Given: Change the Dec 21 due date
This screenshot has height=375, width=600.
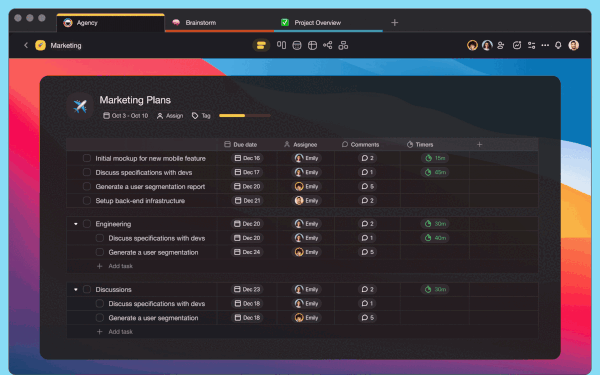Looking at the screenshot, I should (x=247, y=201).
